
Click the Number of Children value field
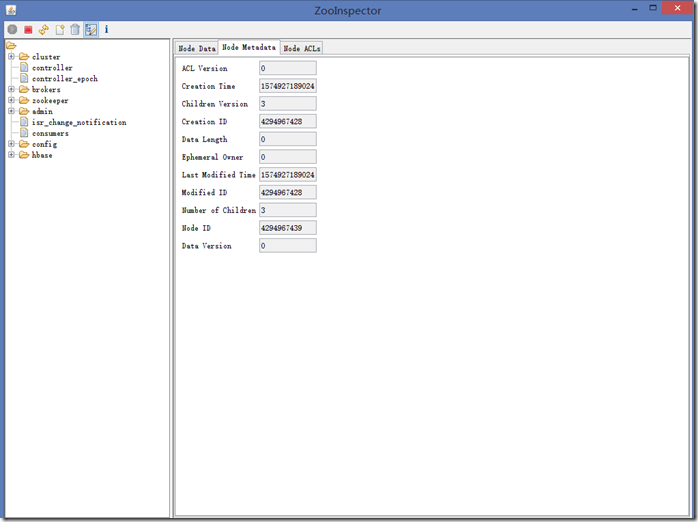tap(288, 210)
